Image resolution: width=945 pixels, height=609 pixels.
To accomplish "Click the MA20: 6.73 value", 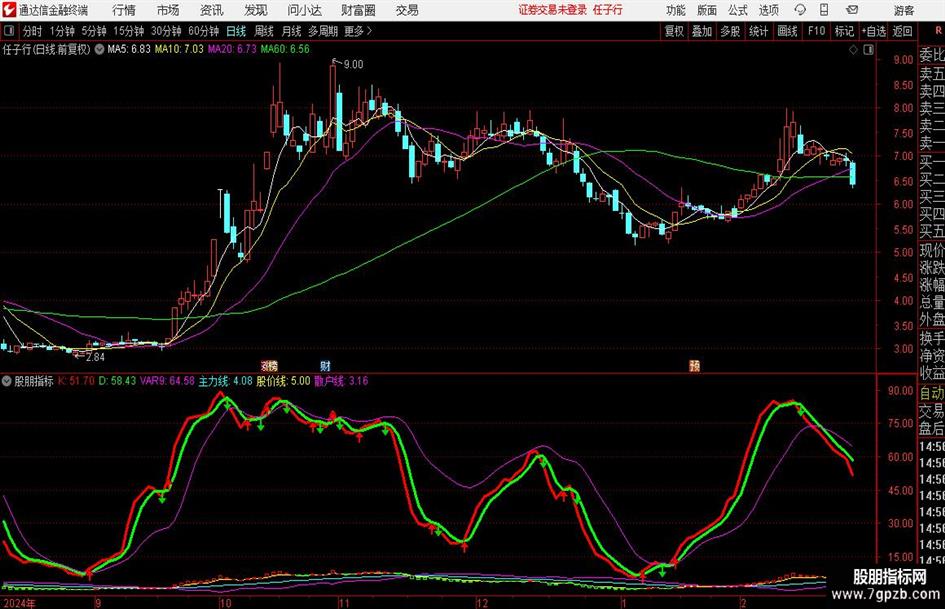I will (x=232, y=49).
